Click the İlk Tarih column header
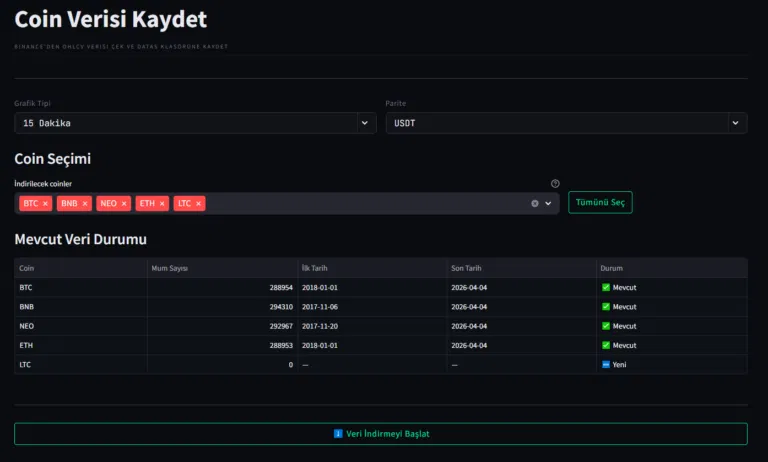Image resolution: width=768 pixels, height=462 pixels. coord(315,268)
